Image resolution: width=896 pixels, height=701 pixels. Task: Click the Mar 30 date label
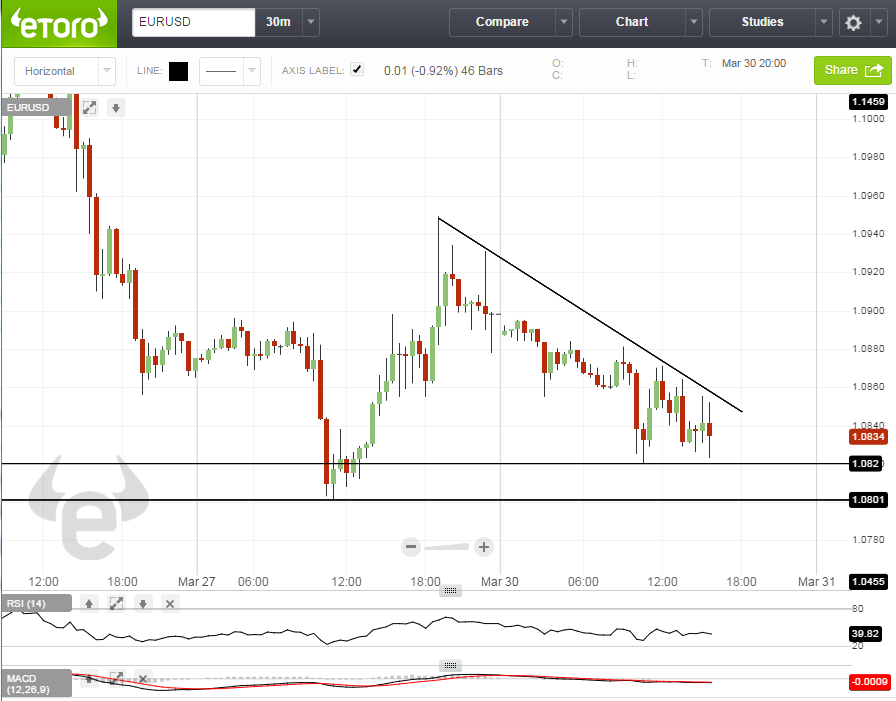point(499,582)
